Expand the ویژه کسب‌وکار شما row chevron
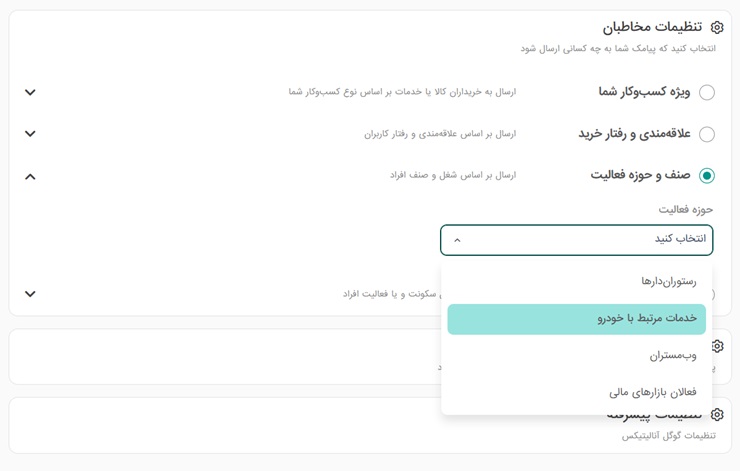This screenshot has width=740, height=471. pos(30,92)
